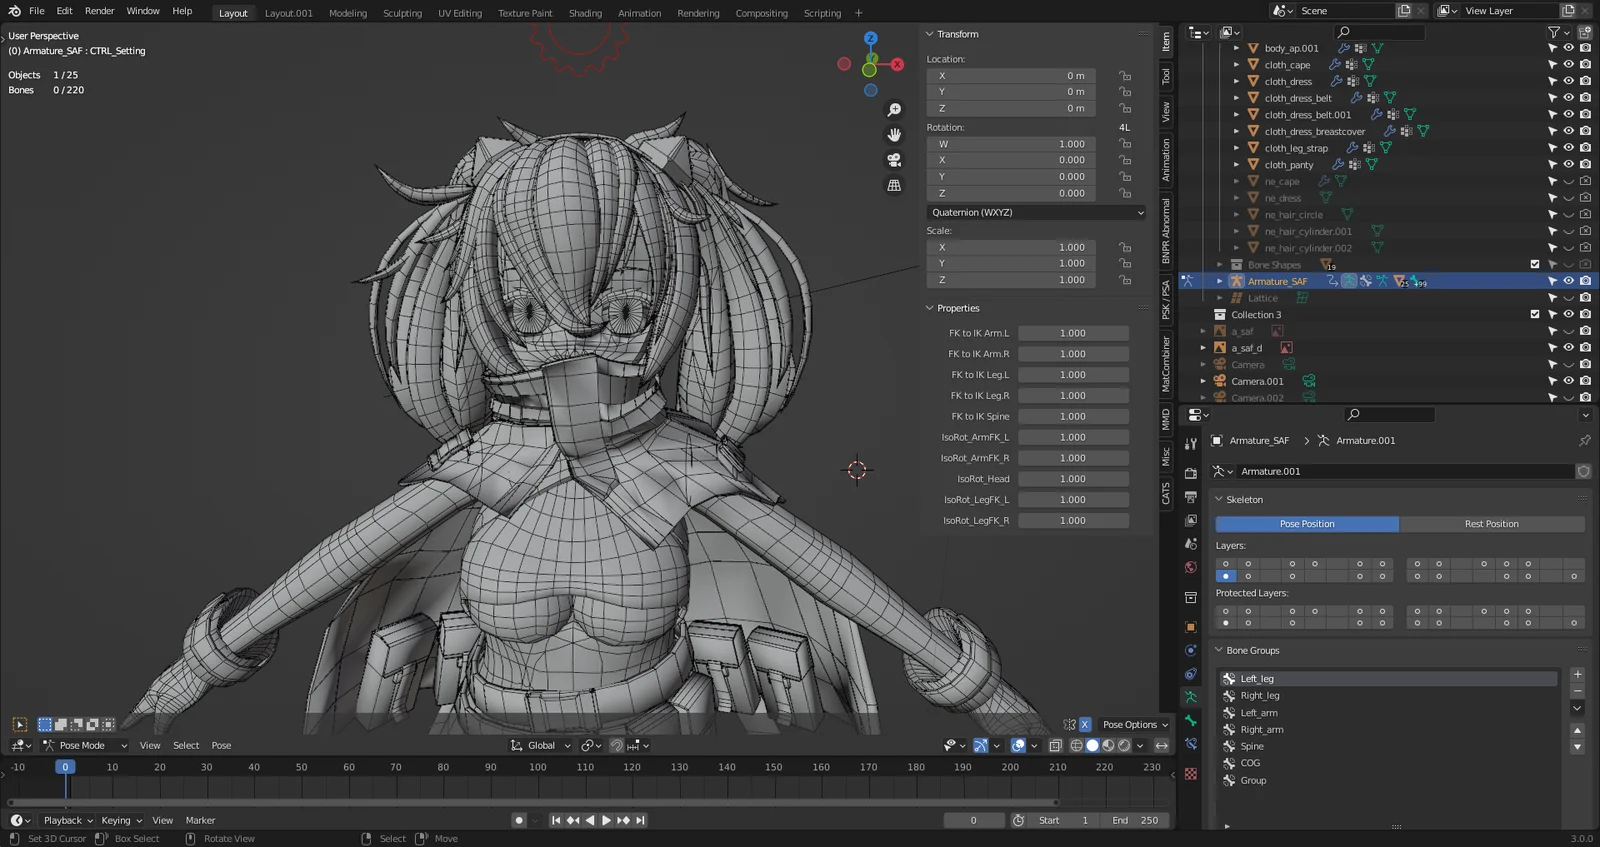The height and width of the screenshot is (847, 1600).
Task: Expand cloth_cape tree item
Action: (x=1236, y=65)
